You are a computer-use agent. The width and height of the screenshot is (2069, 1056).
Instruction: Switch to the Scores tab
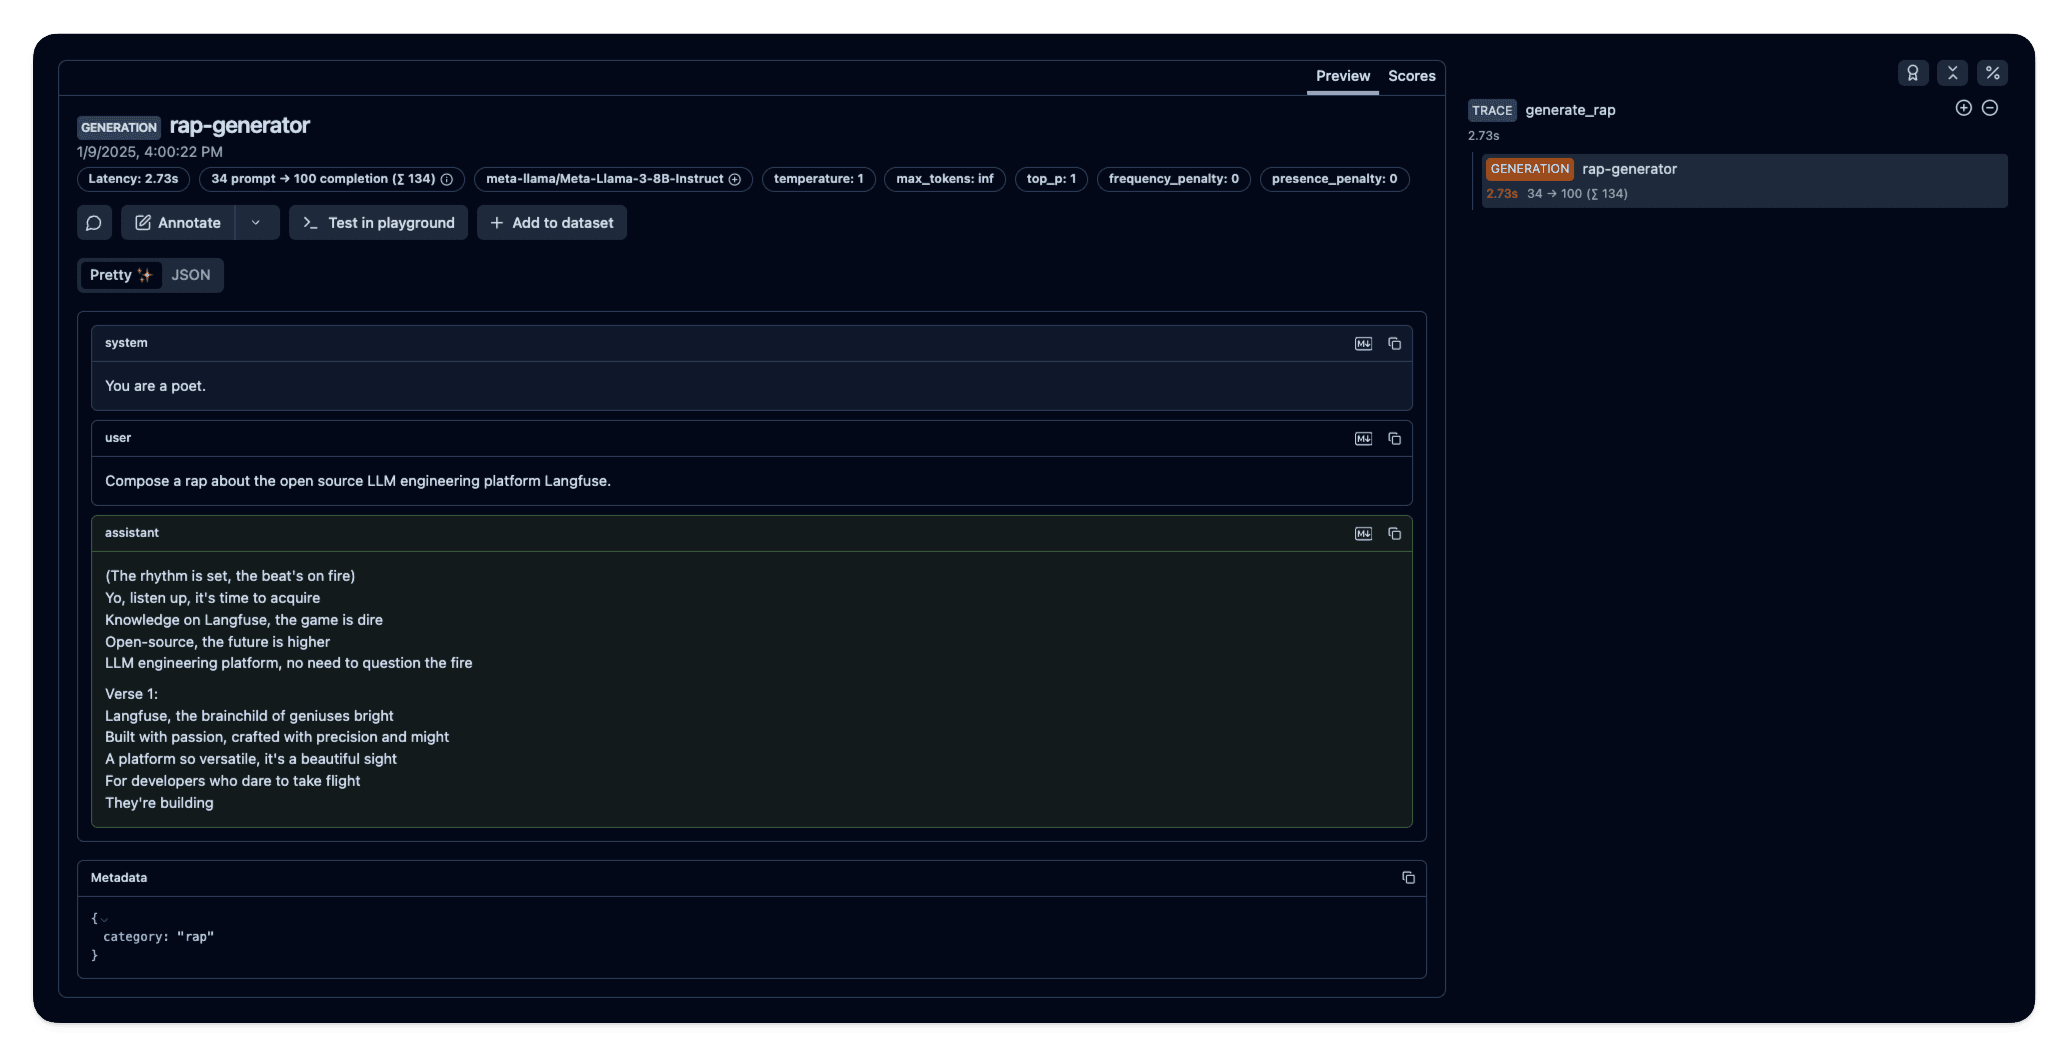(x=1411, y=76)
